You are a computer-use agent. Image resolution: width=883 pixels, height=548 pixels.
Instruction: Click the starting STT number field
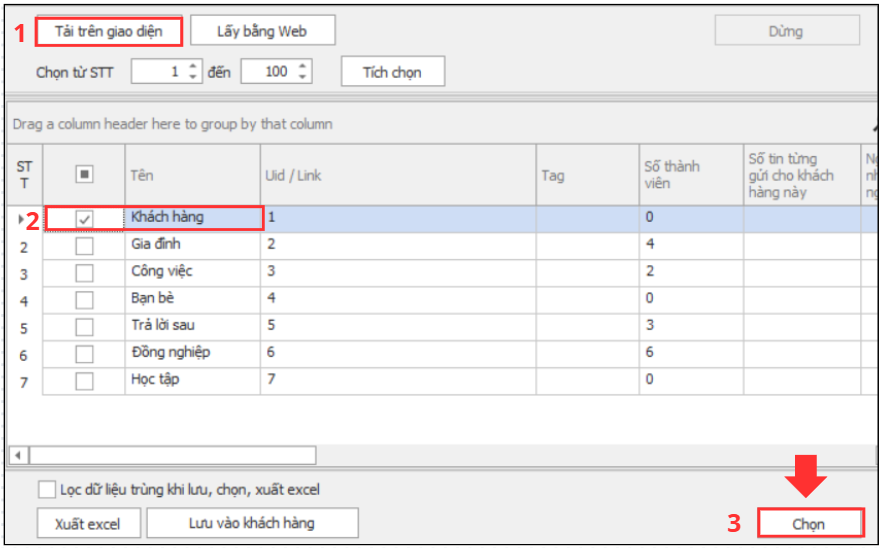click(157, 72)
